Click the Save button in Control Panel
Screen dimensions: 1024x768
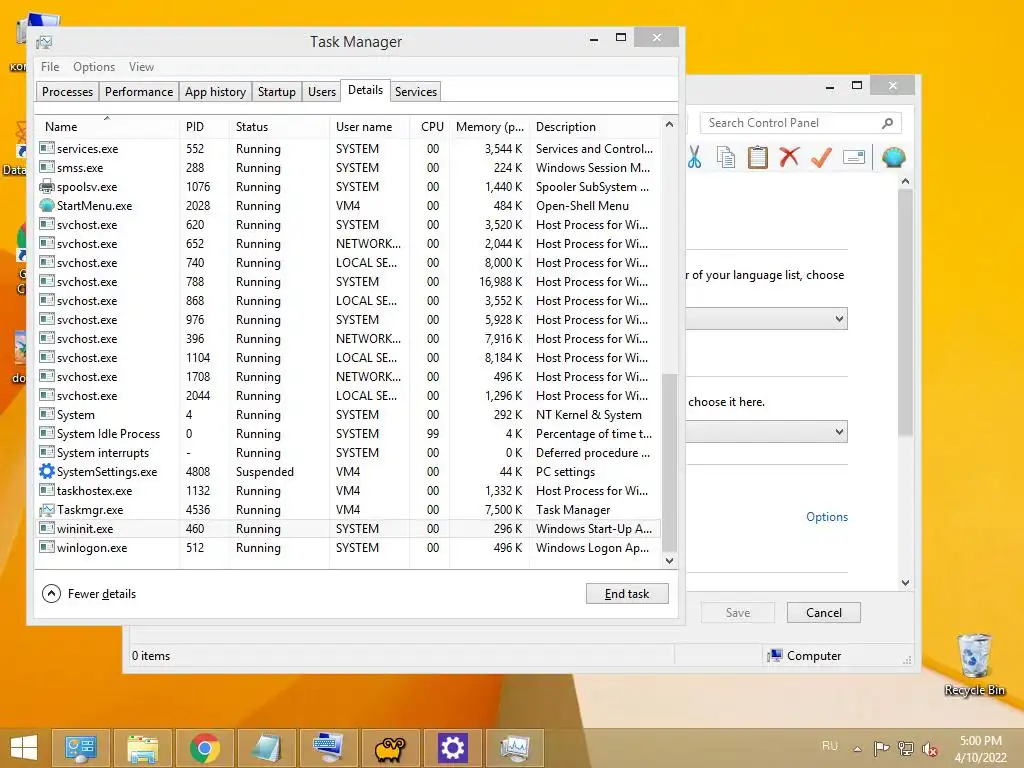coord(737,613)
